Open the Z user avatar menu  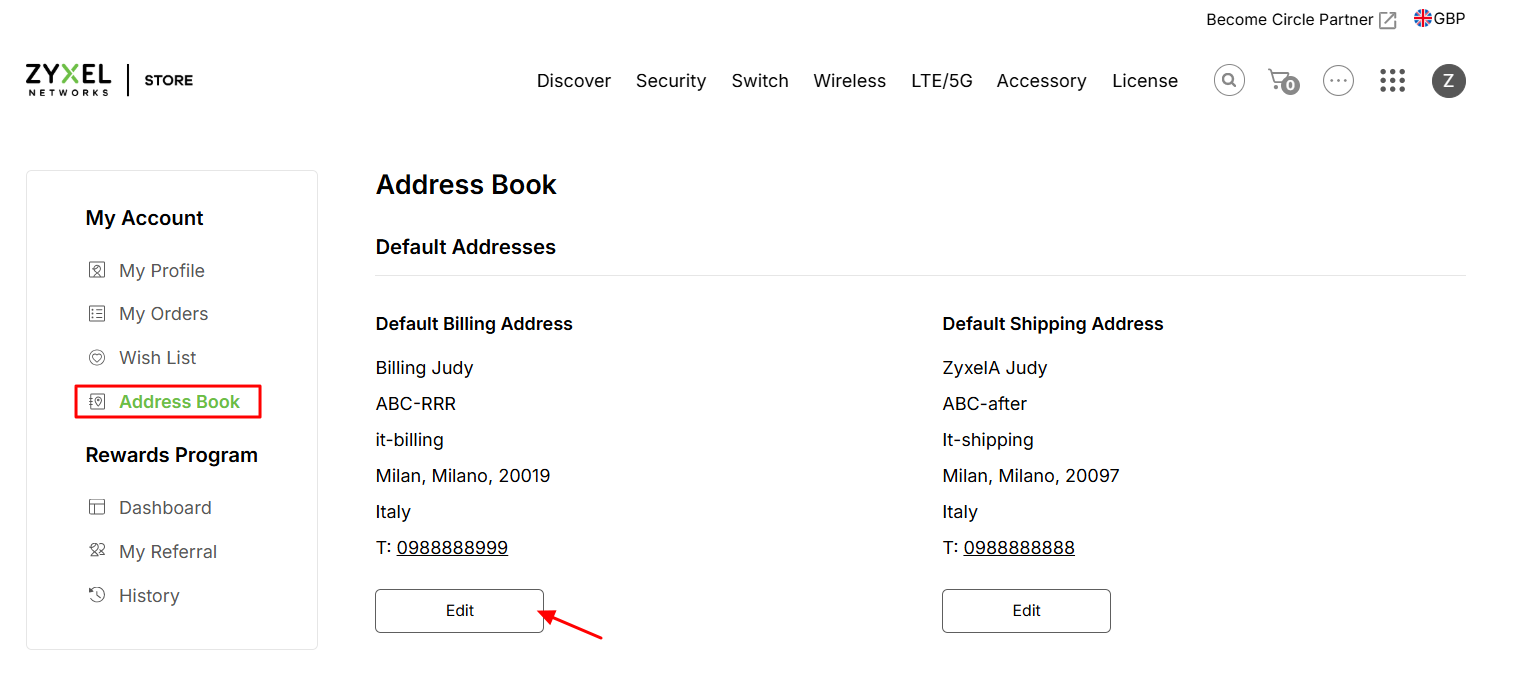(x=1448, y=80)
